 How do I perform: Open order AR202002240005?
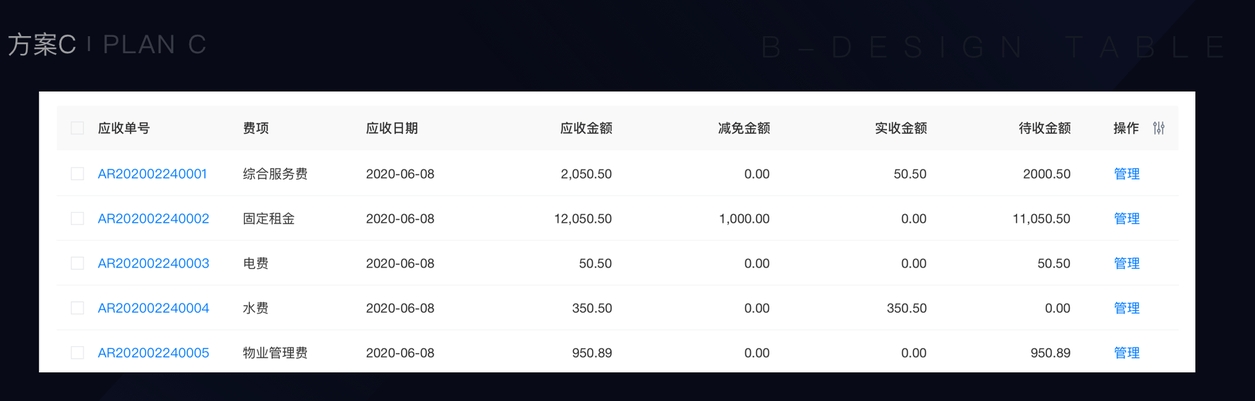153,353
